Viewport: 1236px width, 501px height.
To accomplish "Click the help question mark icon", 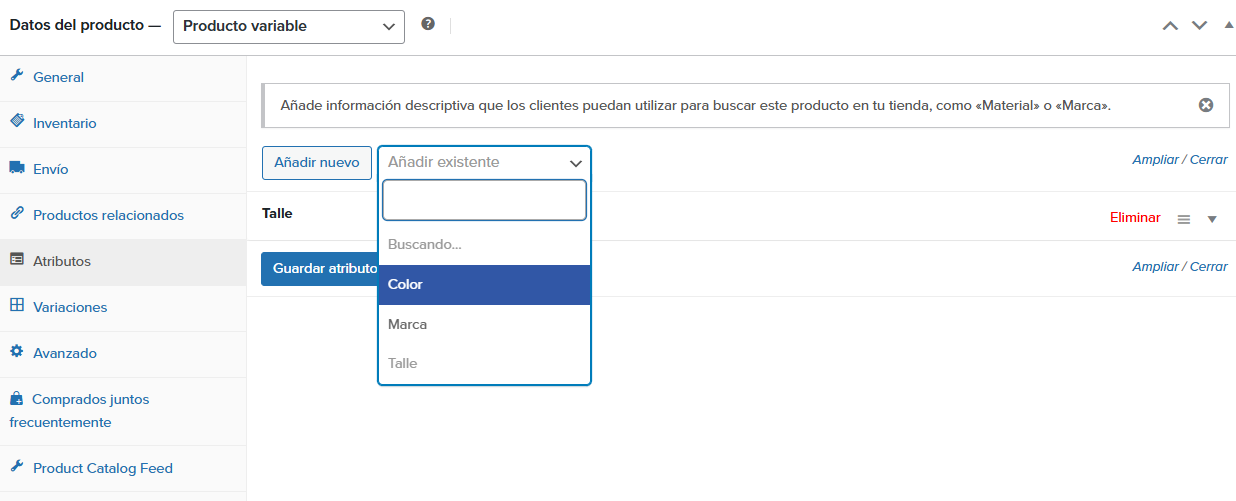I will [428, 24].
